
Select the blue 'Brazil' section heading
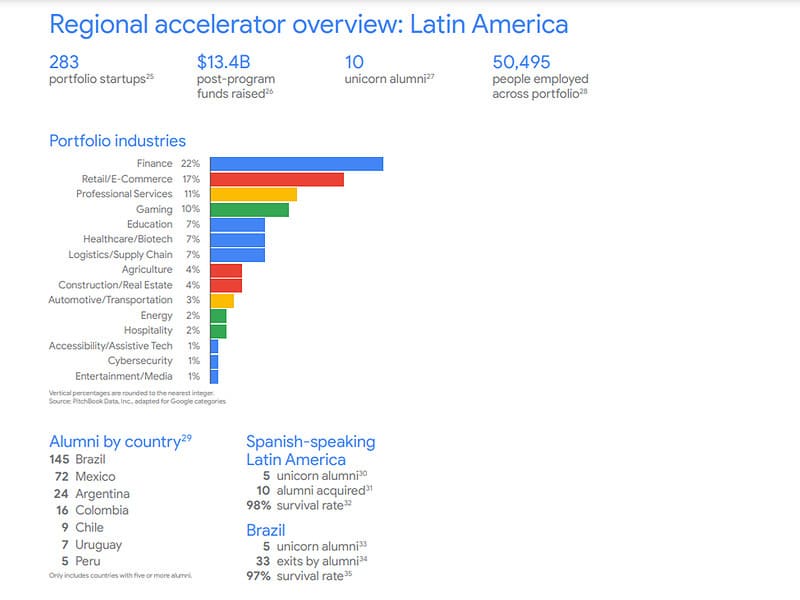pos(266,530)
